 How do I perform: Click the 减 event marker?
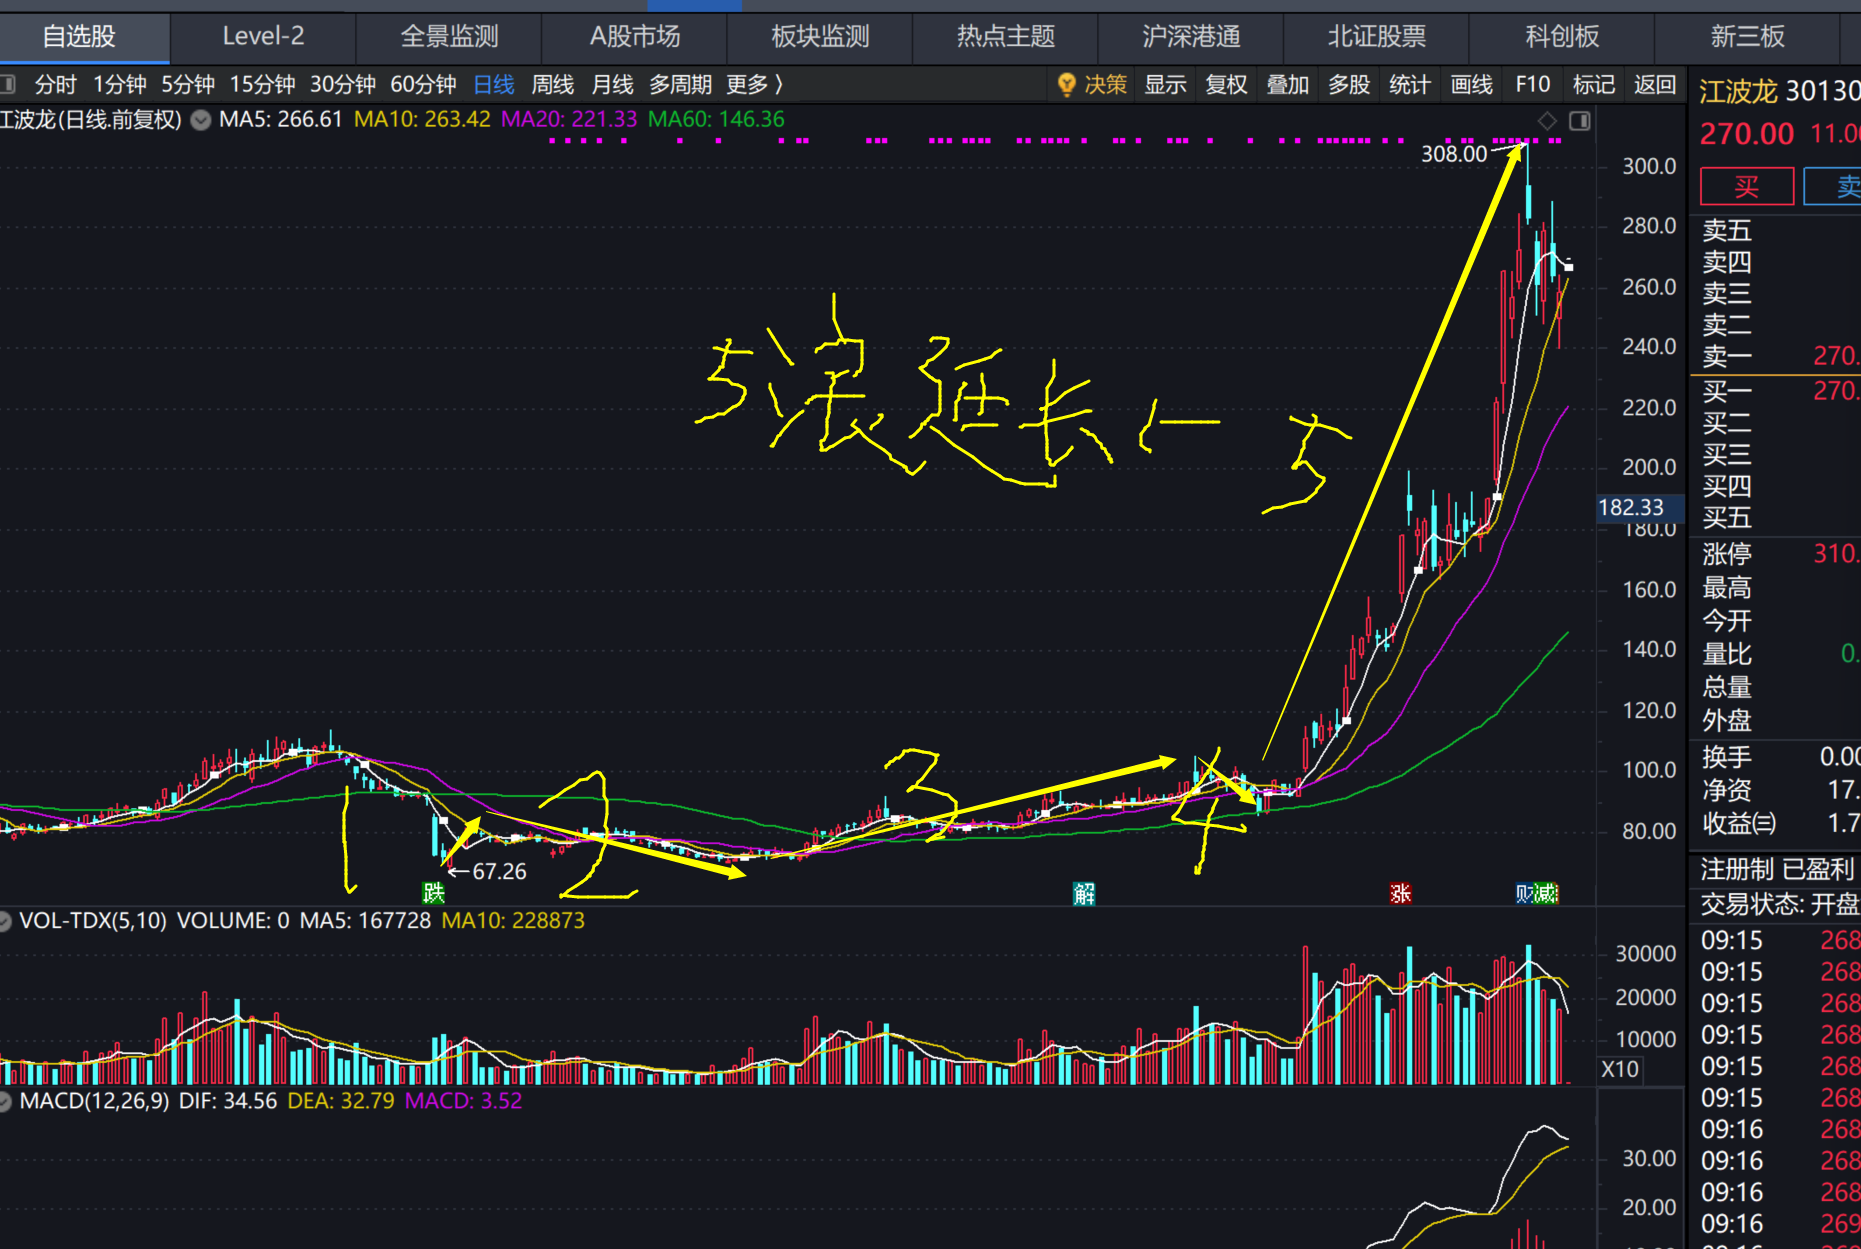point(1547,893)
